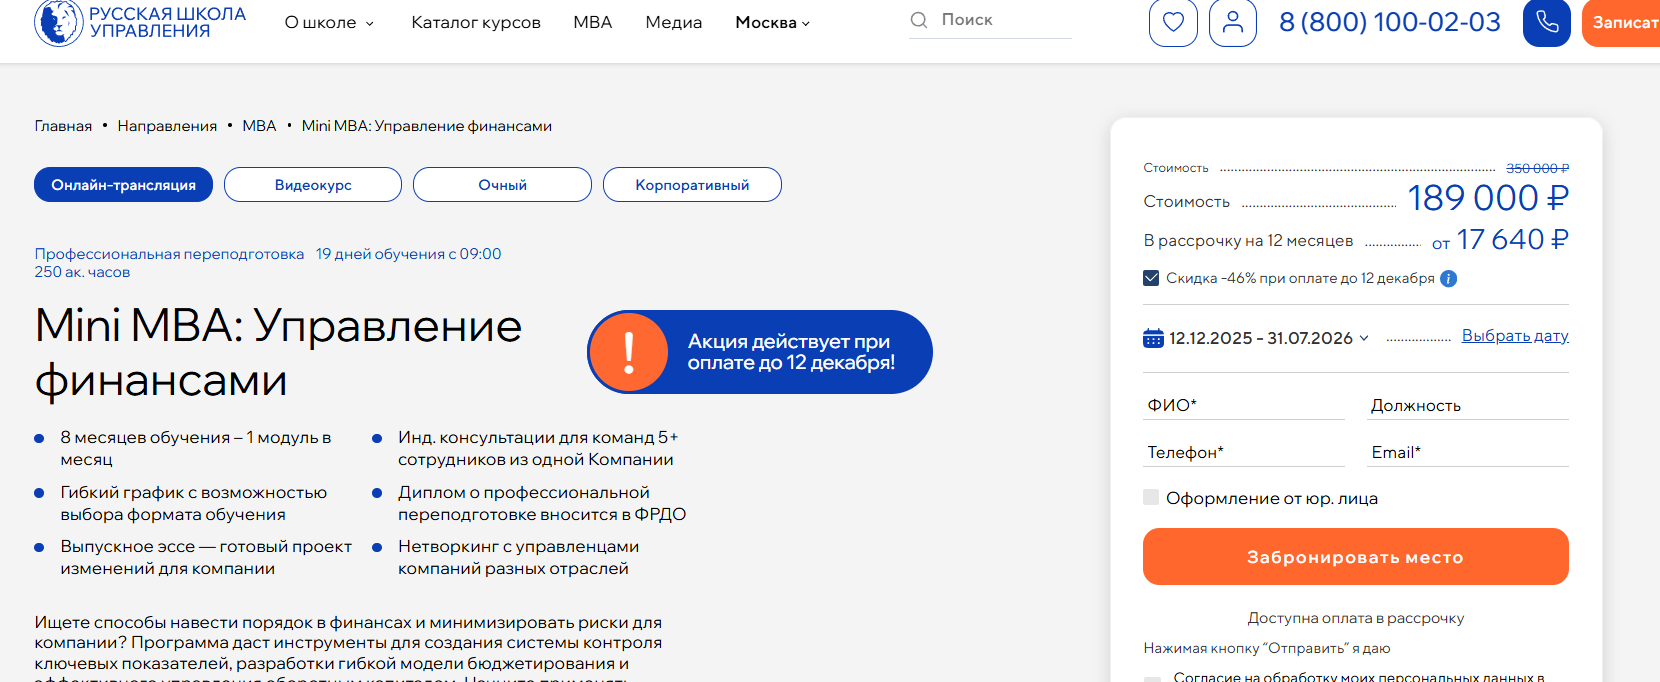Go to 'Направления' breadcrumb link
1660x682 pixels.
[167, 126]
